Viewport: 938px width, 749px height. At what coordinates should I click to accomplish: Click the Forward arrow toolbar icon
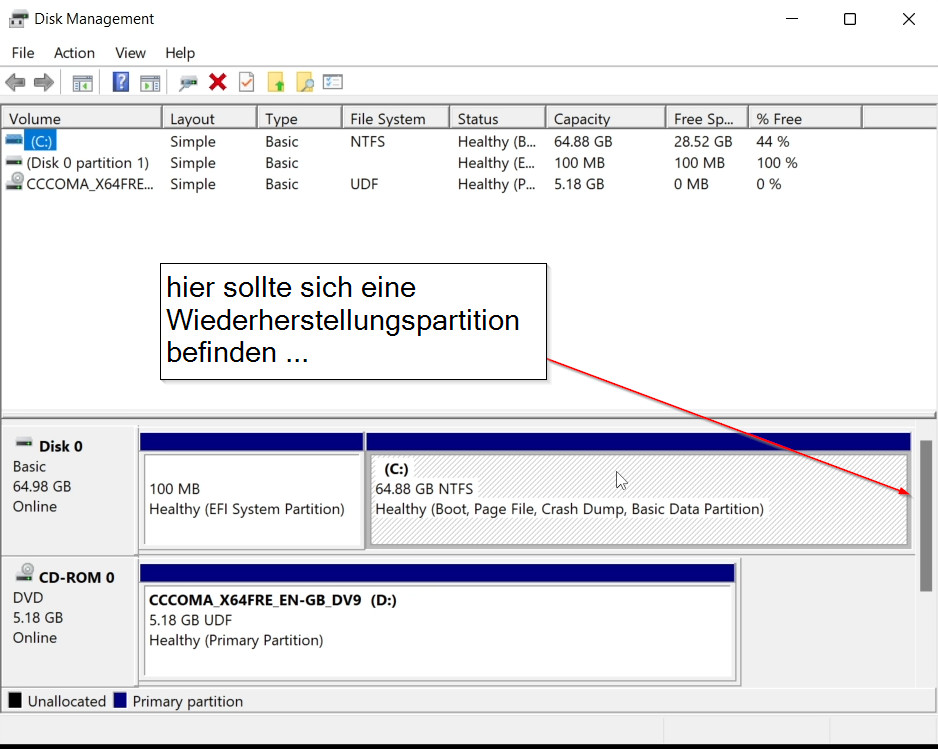pos(43,83)
